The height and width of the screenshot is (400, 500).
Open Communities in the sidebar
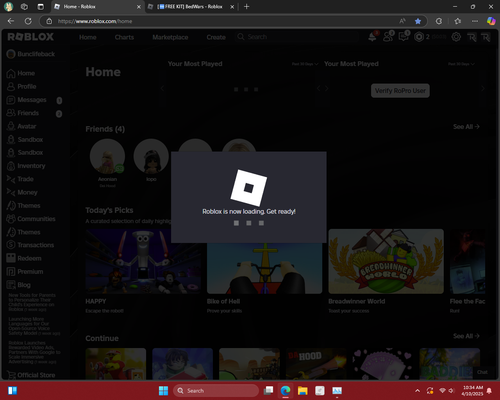[31, 219]
